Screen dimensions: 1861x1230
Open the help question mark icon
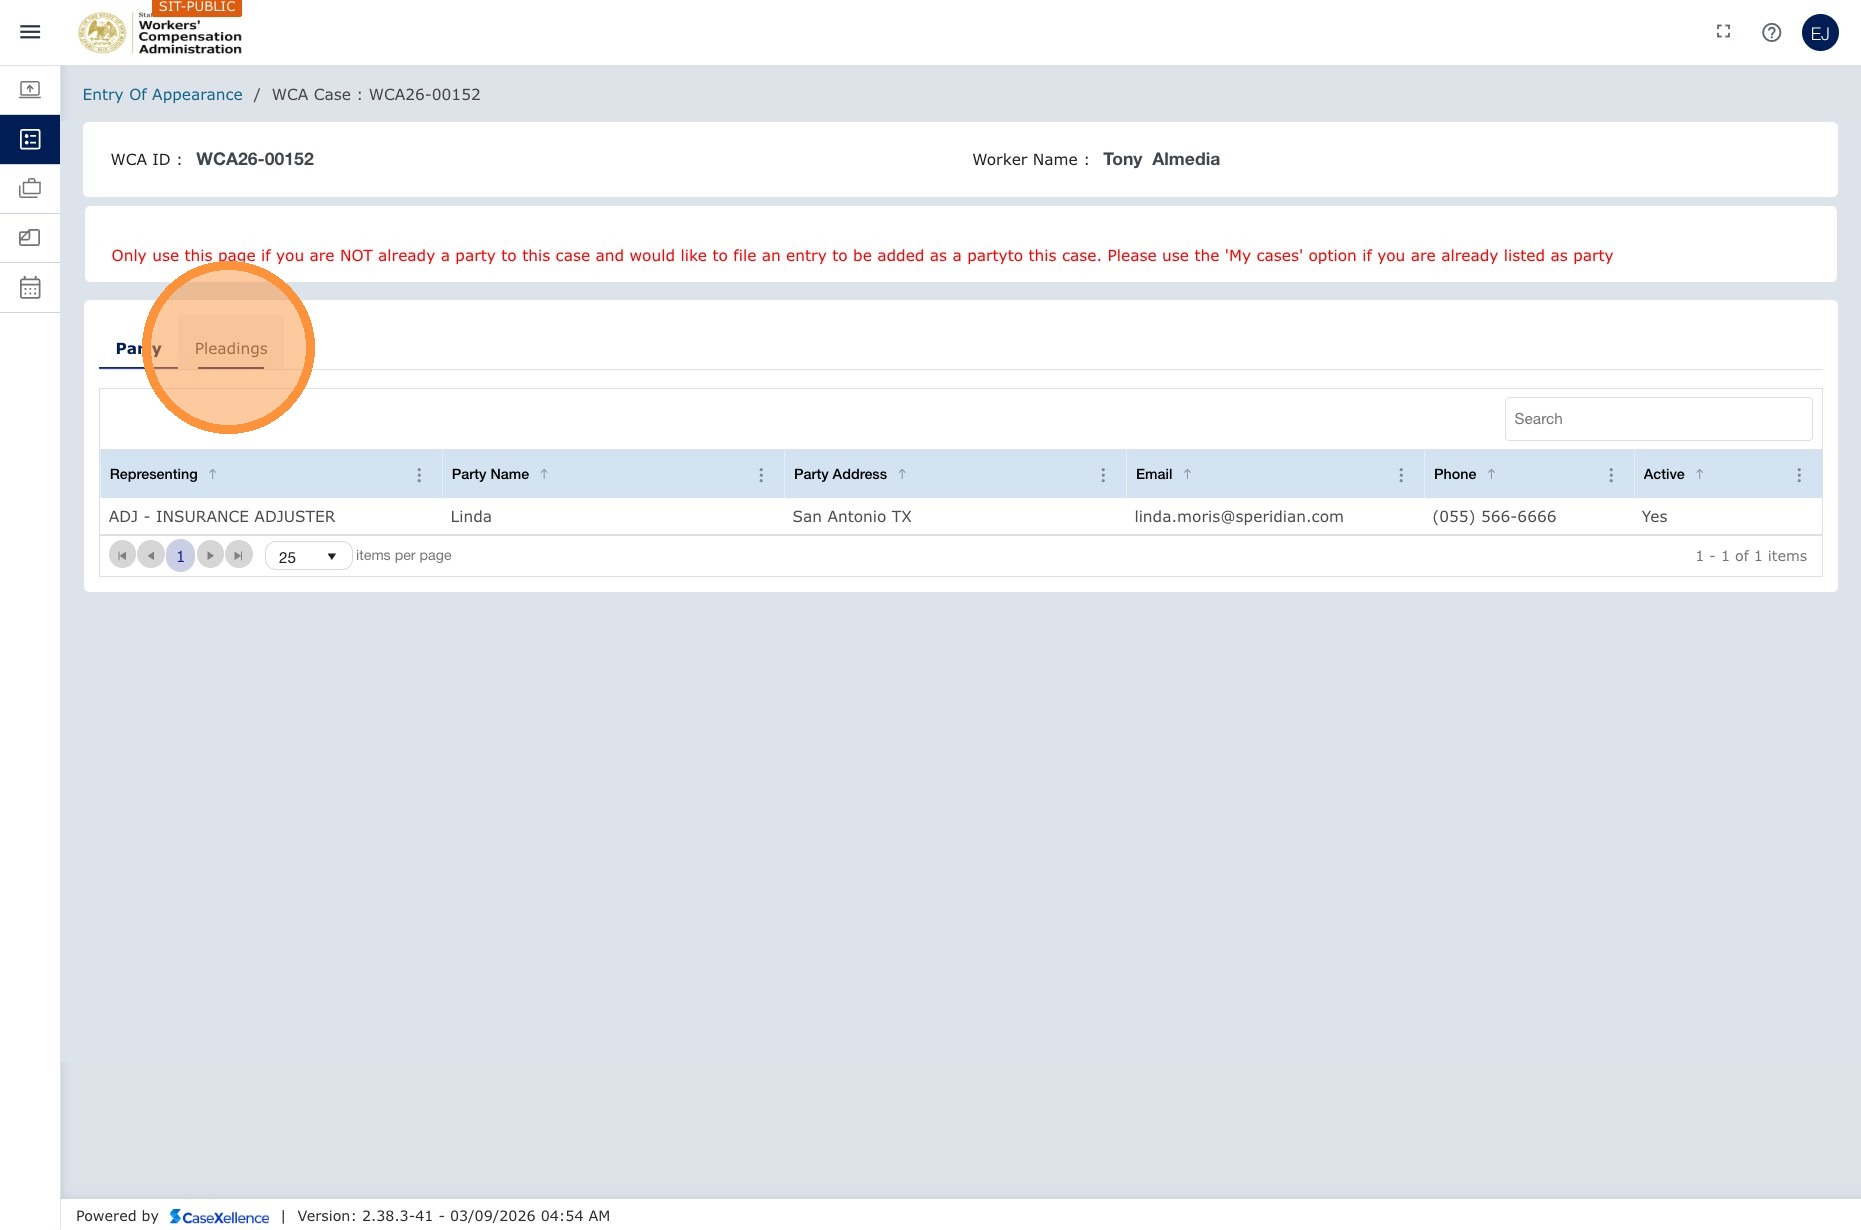pyautogui.click(x=1771, y=32)
